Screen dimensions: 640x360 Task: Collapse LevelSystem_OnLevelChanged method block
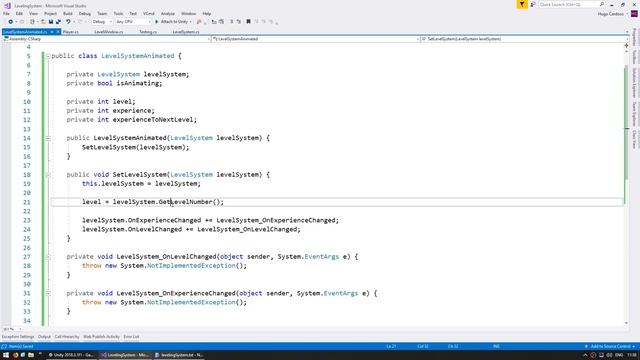point(48,257)
